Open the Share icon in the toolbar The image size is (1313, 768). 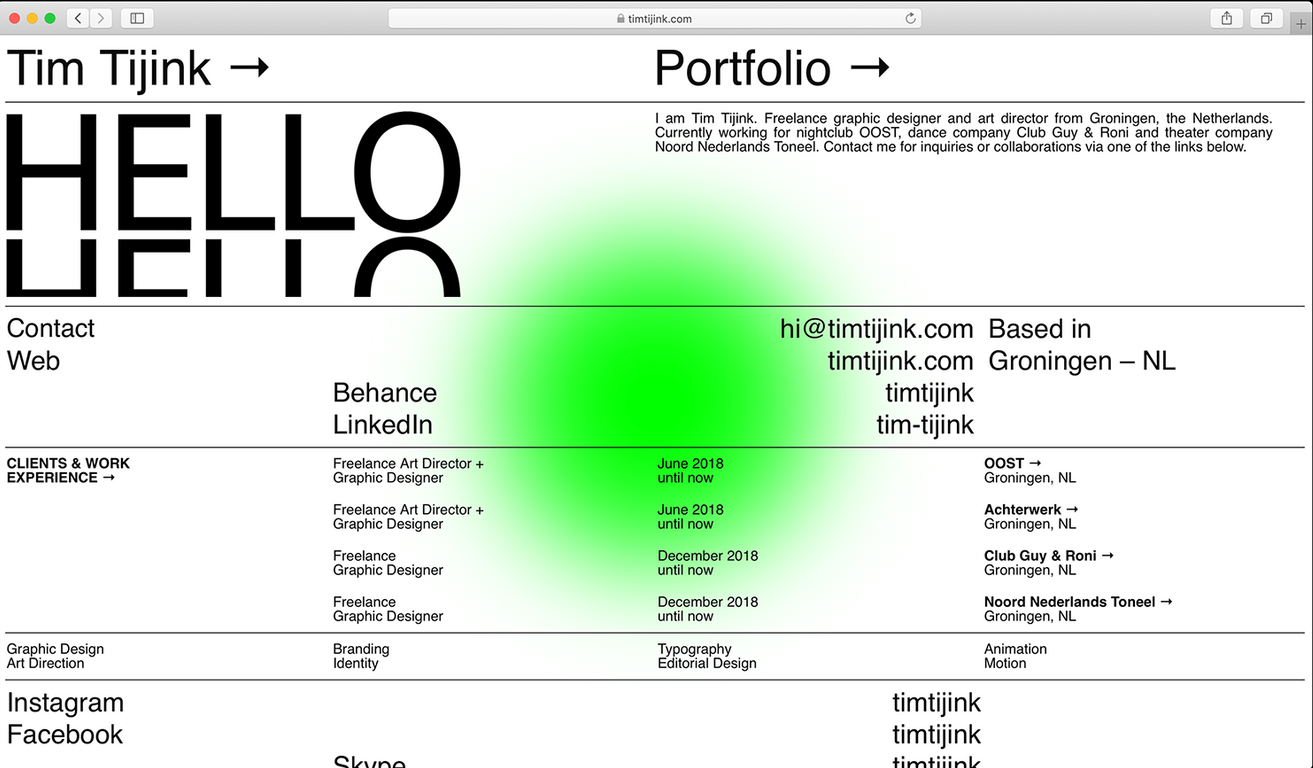pos(1226,18)
